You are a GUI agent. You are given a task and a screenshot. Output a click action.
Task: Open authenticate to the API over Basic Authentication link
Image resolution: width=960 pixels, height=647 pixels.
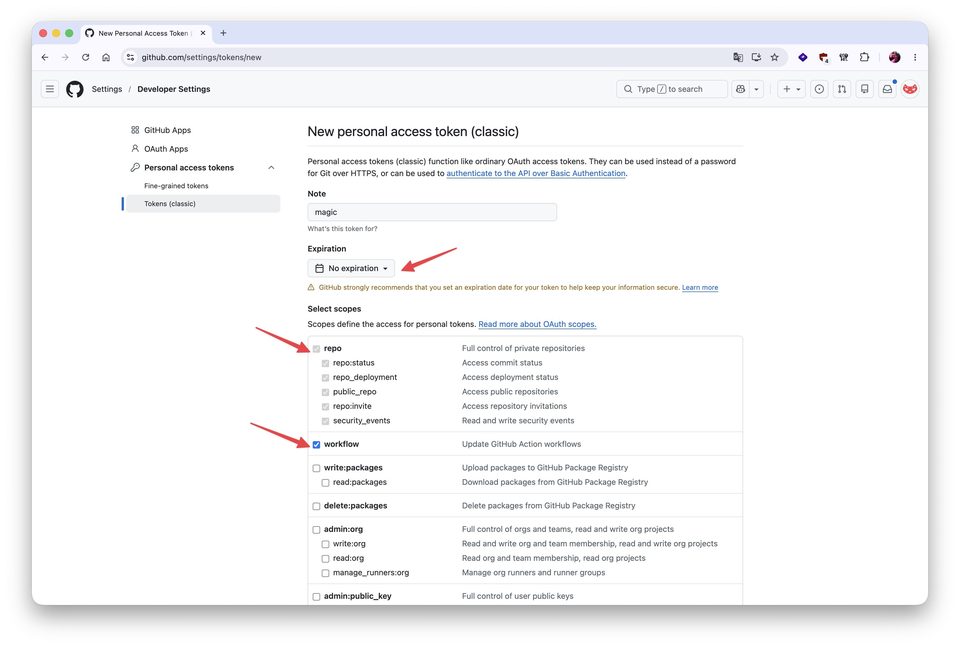point(536,174)
